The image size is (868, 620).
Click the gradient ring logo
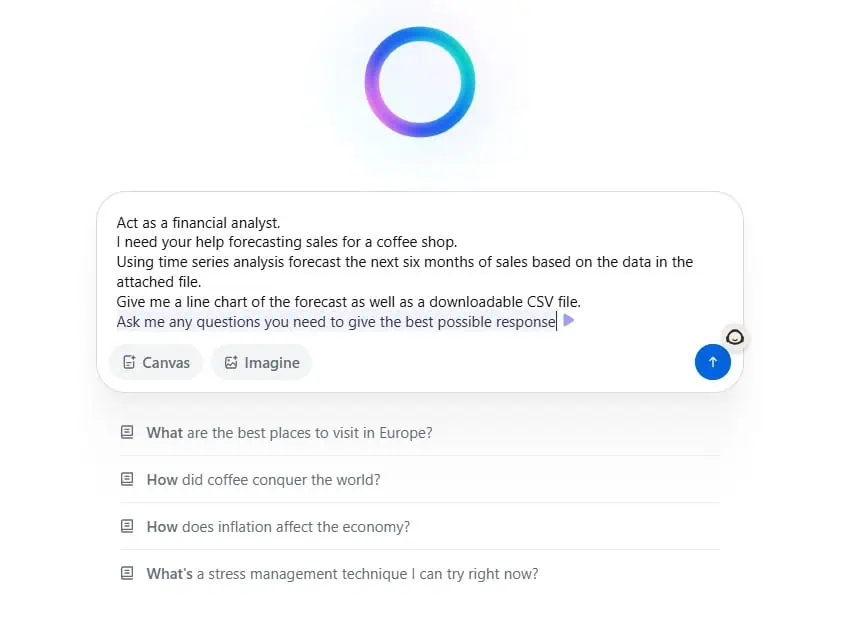420,82
